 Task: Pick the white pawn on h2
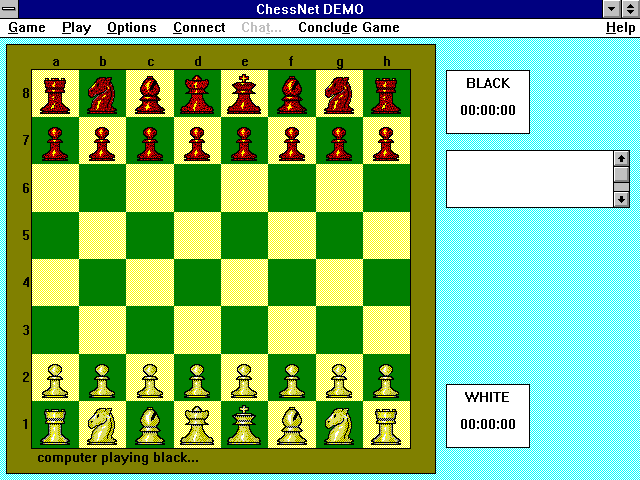(x=386, y=381)
